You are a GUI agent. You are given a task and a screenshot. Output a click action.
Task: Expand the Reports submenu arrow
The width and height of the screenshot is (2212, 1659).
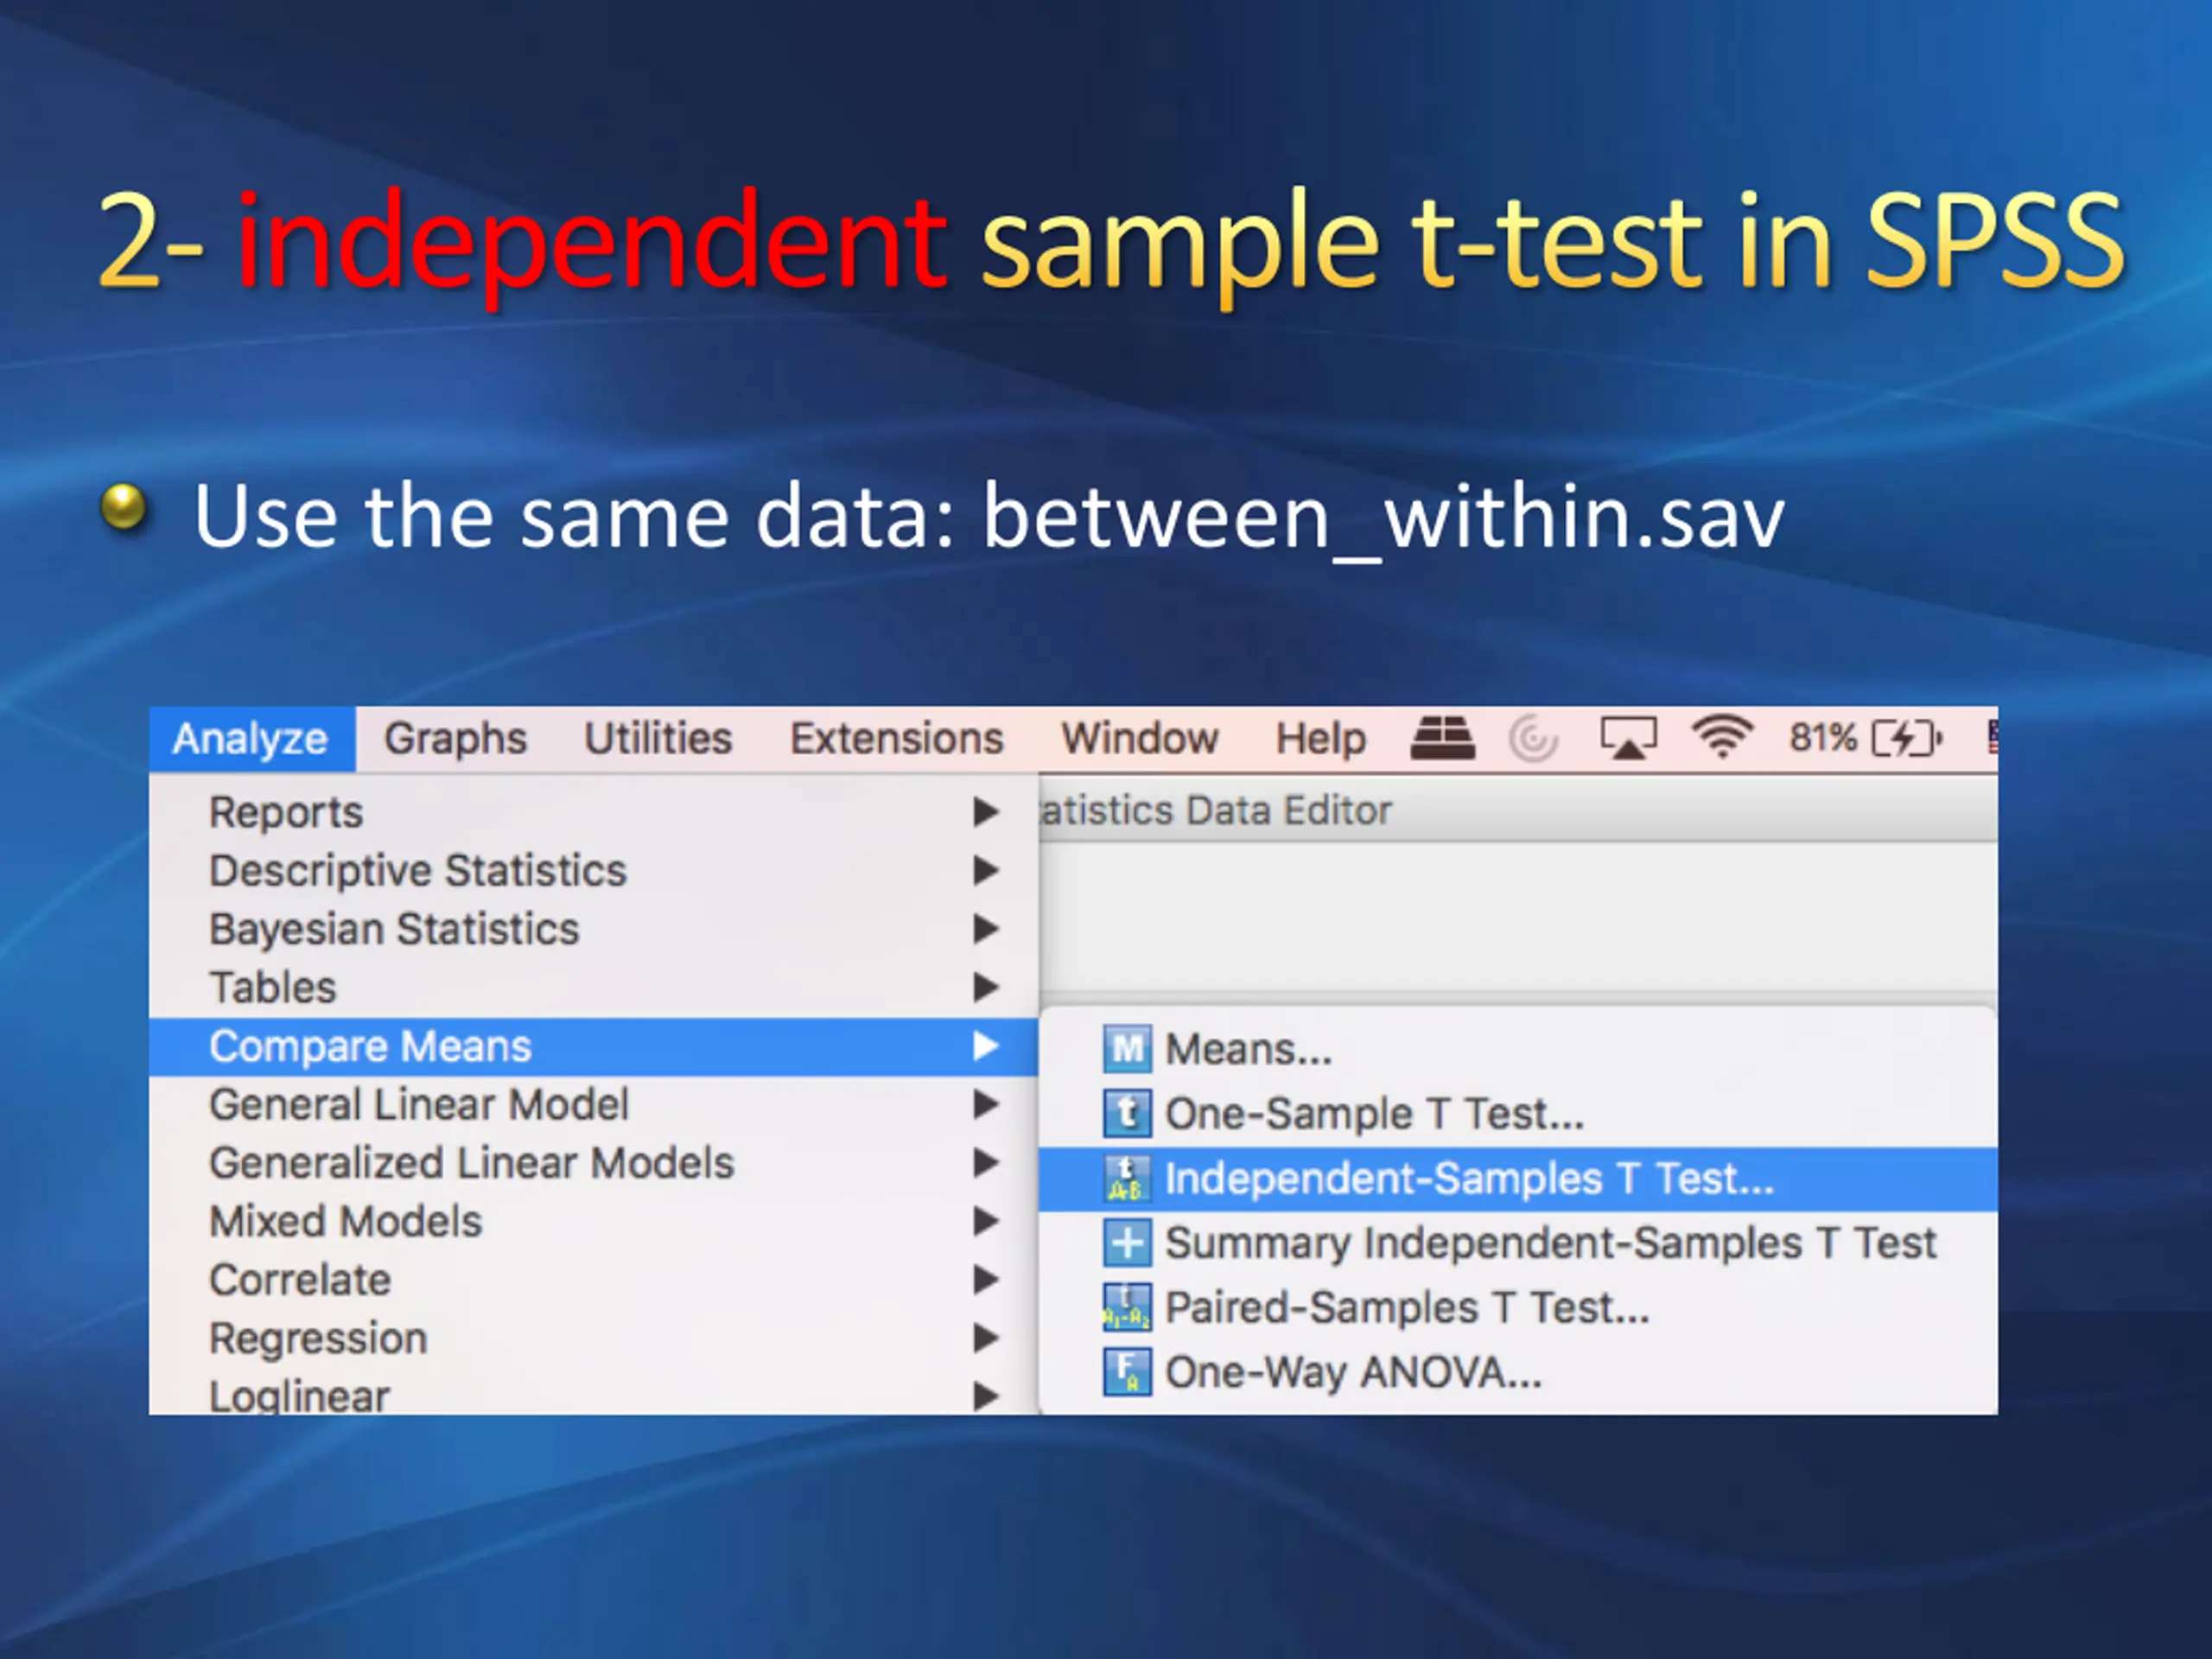[x=986, y=812]
